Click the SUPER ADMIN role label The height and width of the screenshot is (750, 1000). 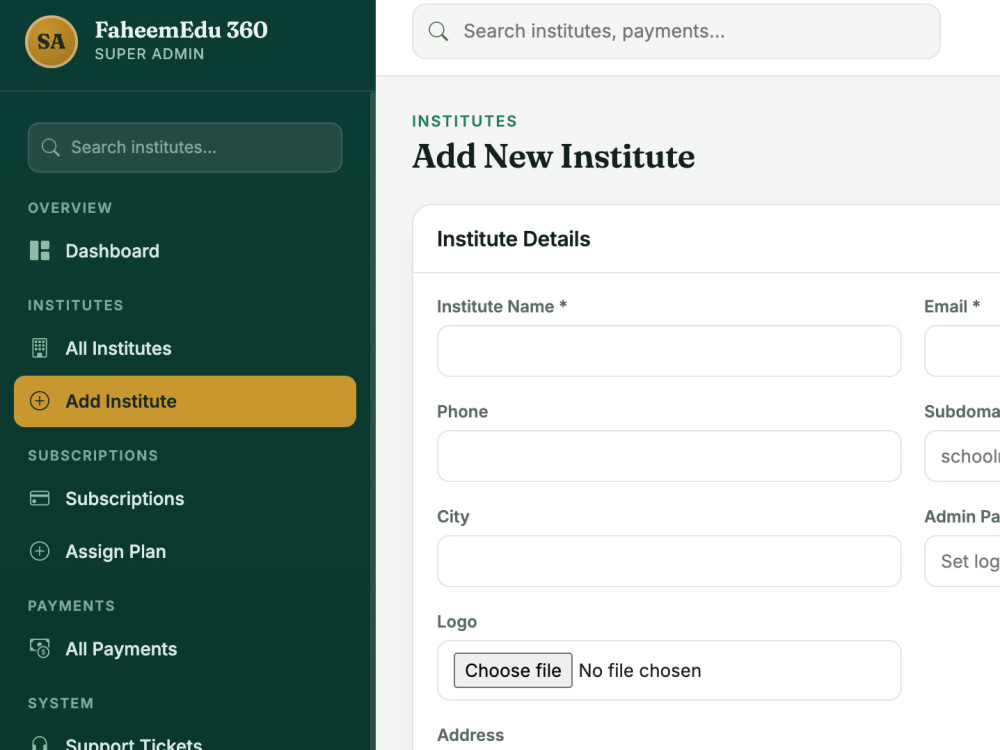pos(149,54)
